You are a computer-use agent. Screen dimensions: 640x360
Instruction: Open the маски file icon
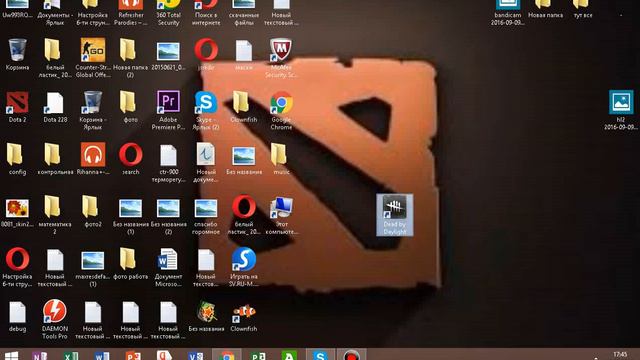coord(244,54)
